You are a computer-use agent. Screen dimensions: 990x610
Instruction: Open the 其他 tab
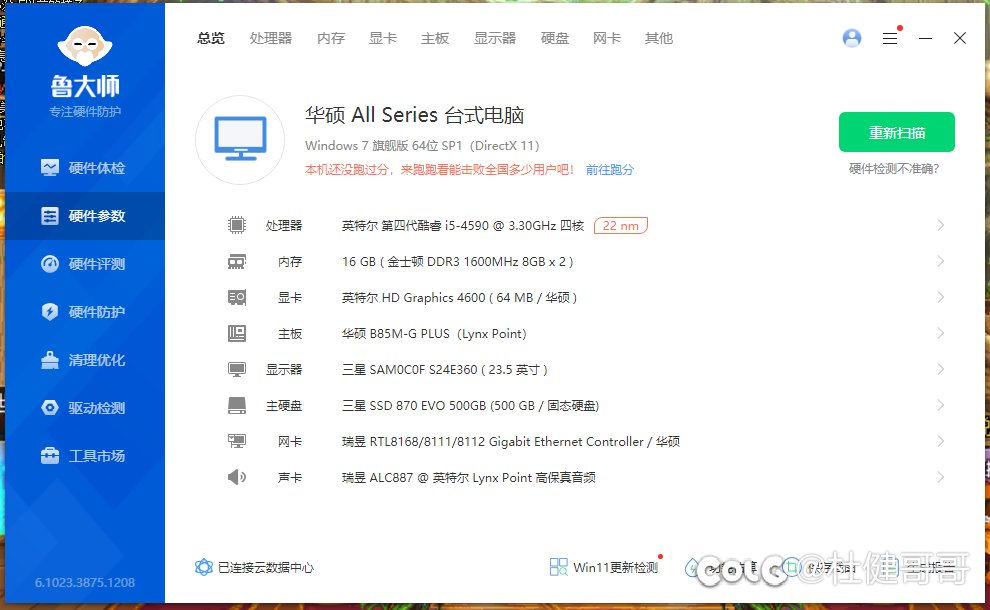point(659,39)
